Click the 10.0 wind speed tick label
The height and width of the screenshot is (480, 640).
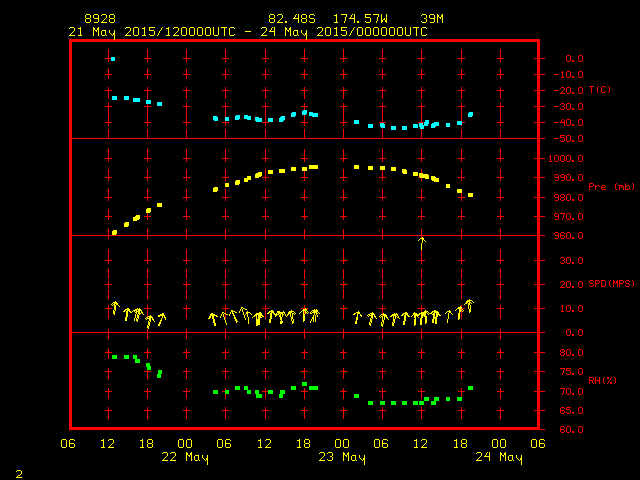(x=571, y=309)
